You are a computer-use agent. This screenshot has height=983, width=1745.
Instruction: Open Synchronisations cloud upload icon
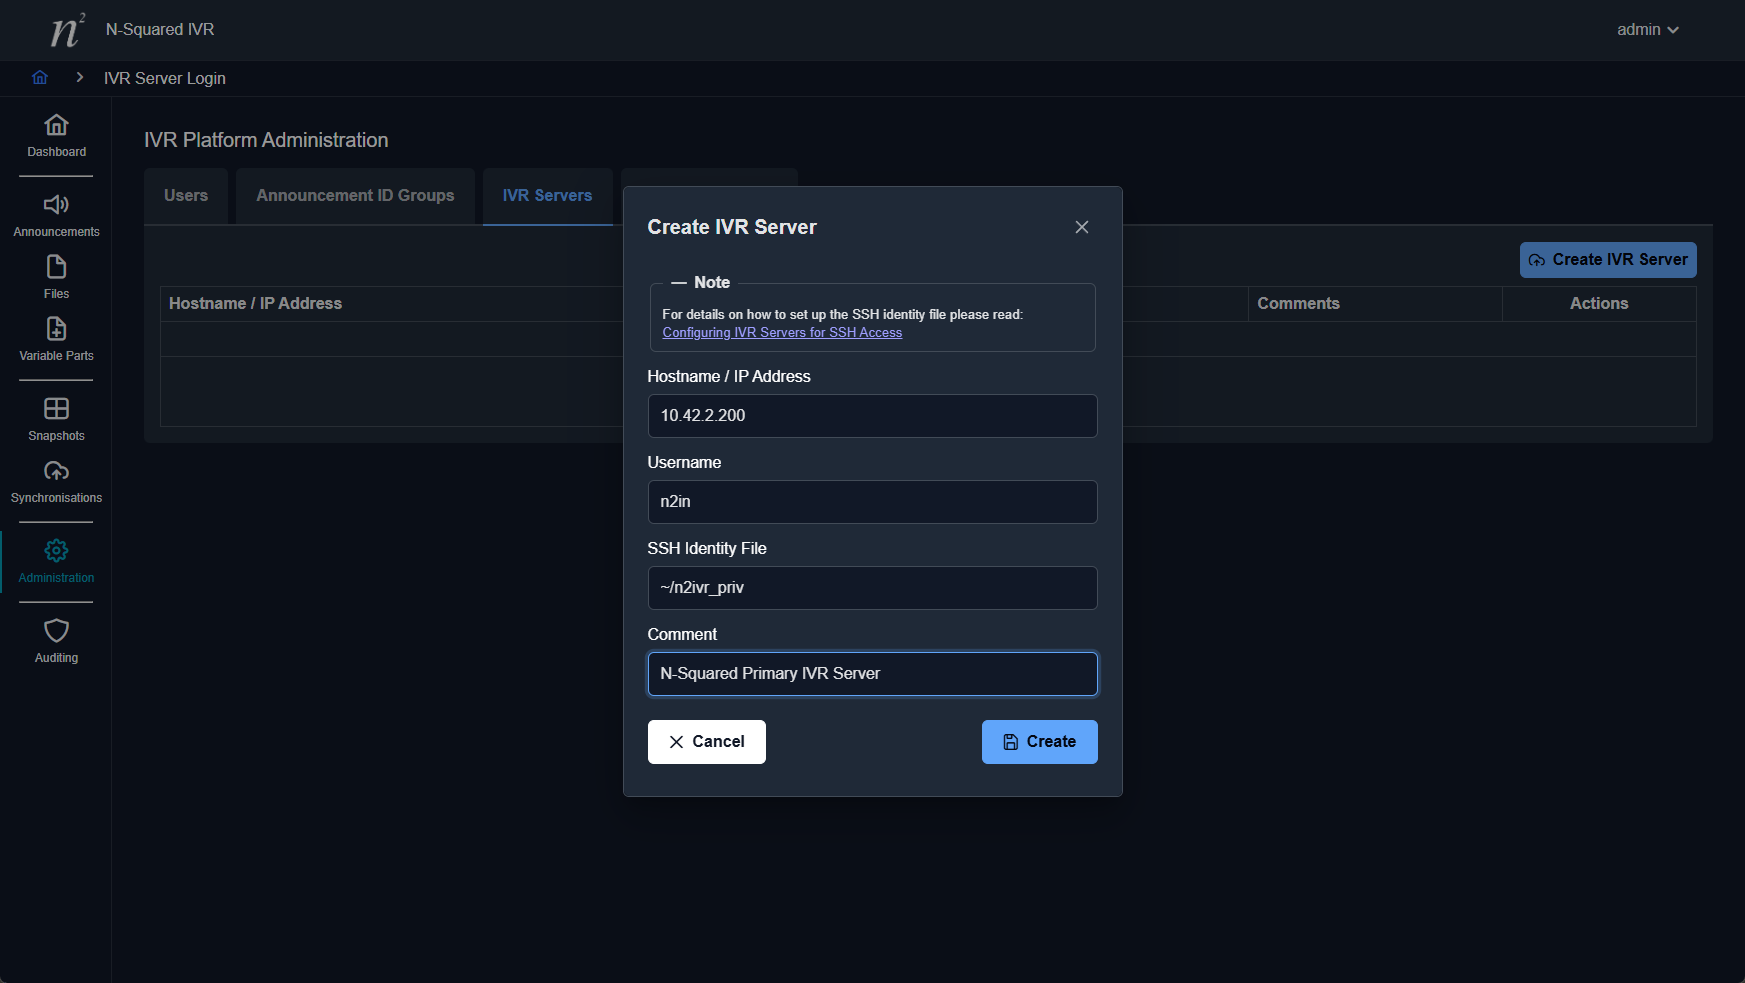(x=56, y=471)
